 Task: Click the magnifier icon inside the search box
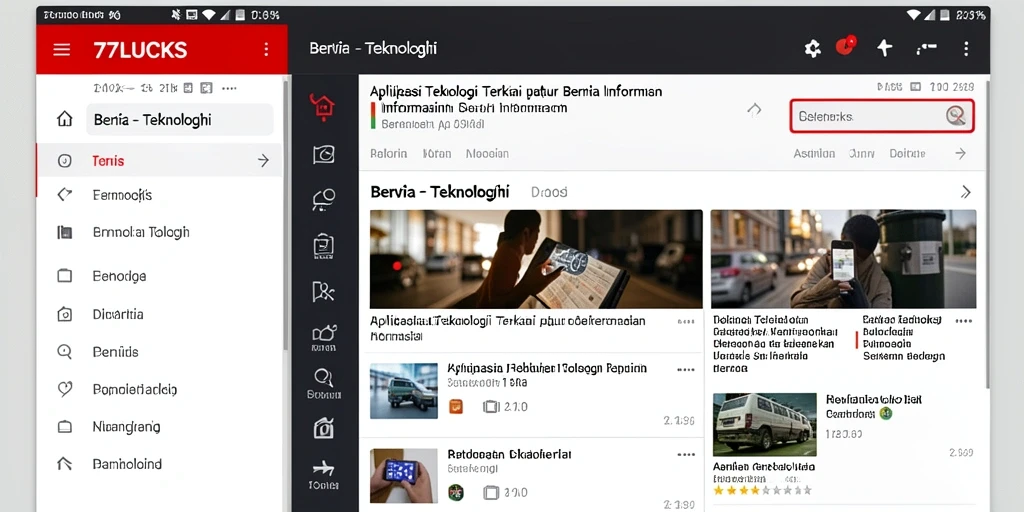click(955, 116)
